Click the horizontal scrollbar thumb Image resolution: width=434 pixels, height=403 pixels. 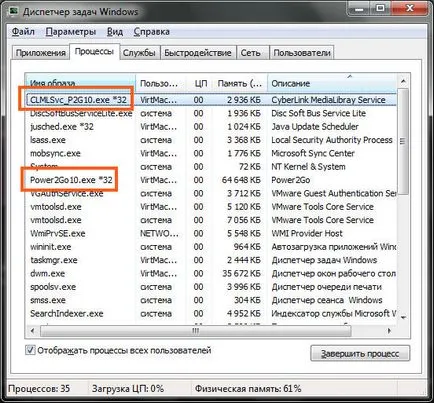[196, 331]
